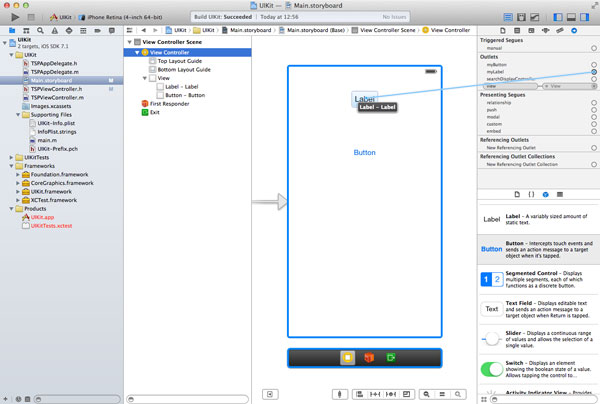Show the quick help inspector
This screenshot has width=600, height=404.
pos(517,31)
